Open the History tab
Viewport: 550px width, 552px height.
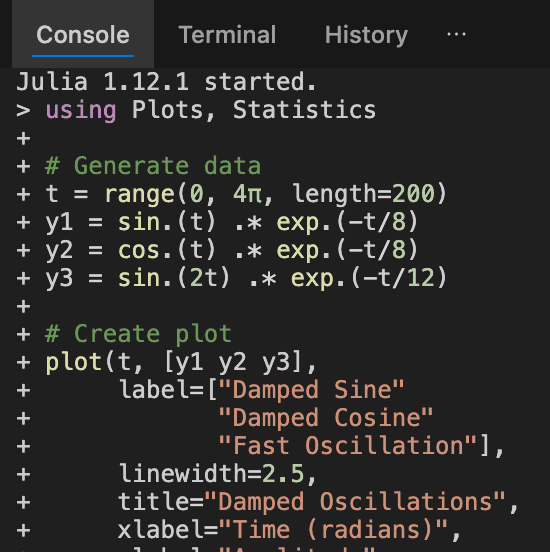pyautogui.click(x=366, y=35)
